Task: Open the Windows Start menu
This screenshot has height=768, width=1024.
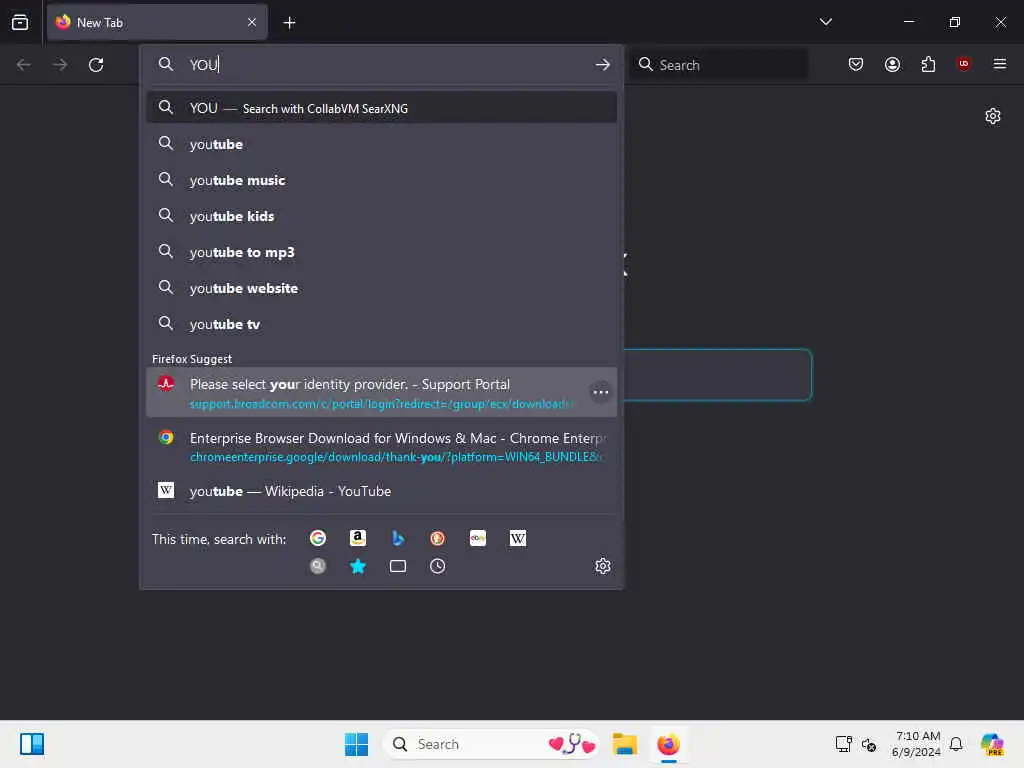Action: (x=357, y=744)
